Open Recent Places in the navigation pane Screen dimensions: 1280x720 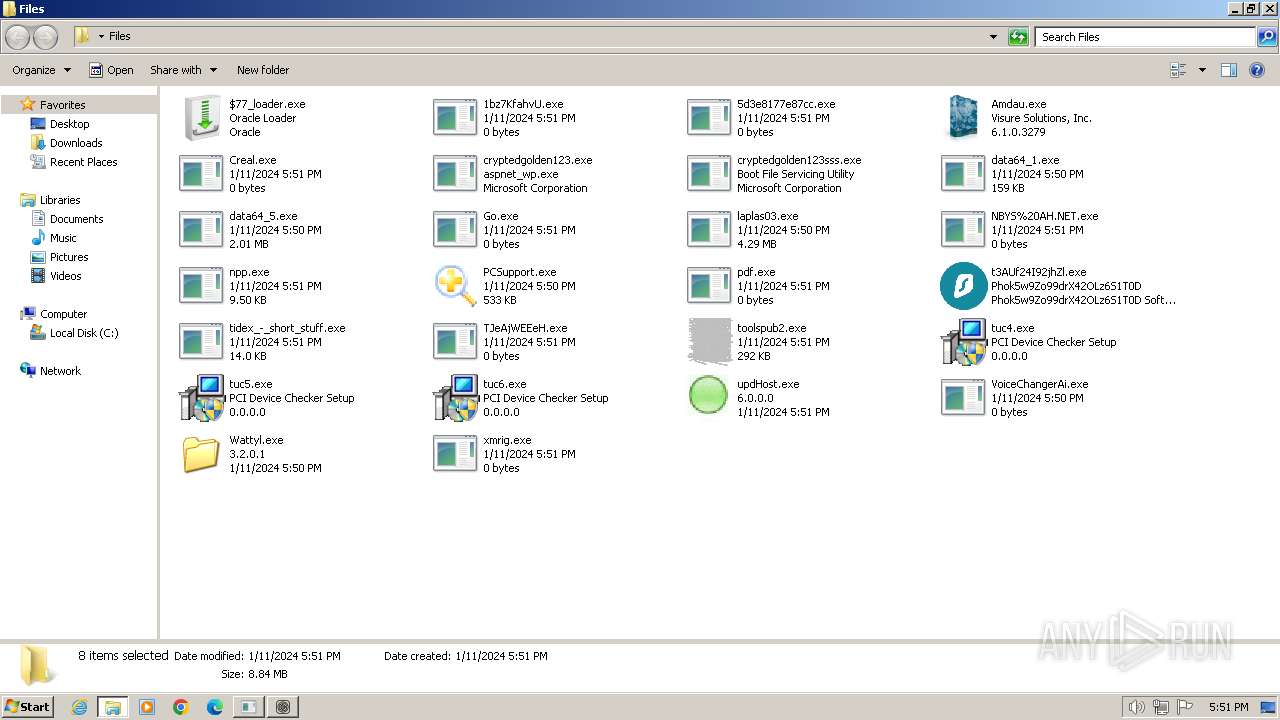83,162
